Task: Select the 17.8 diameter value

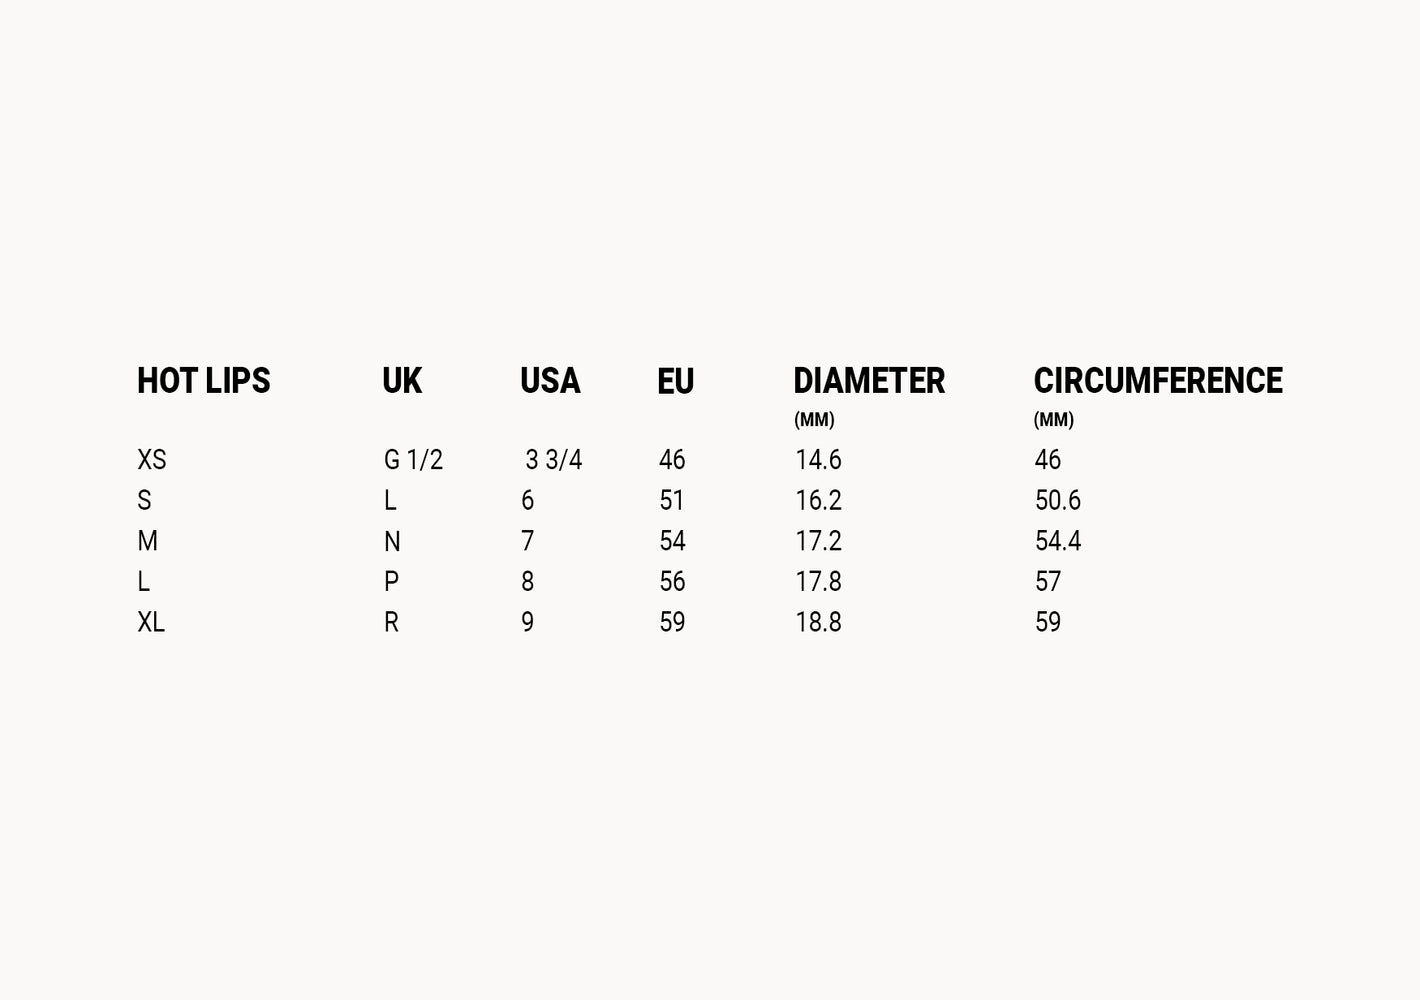Action: [818, 582]
